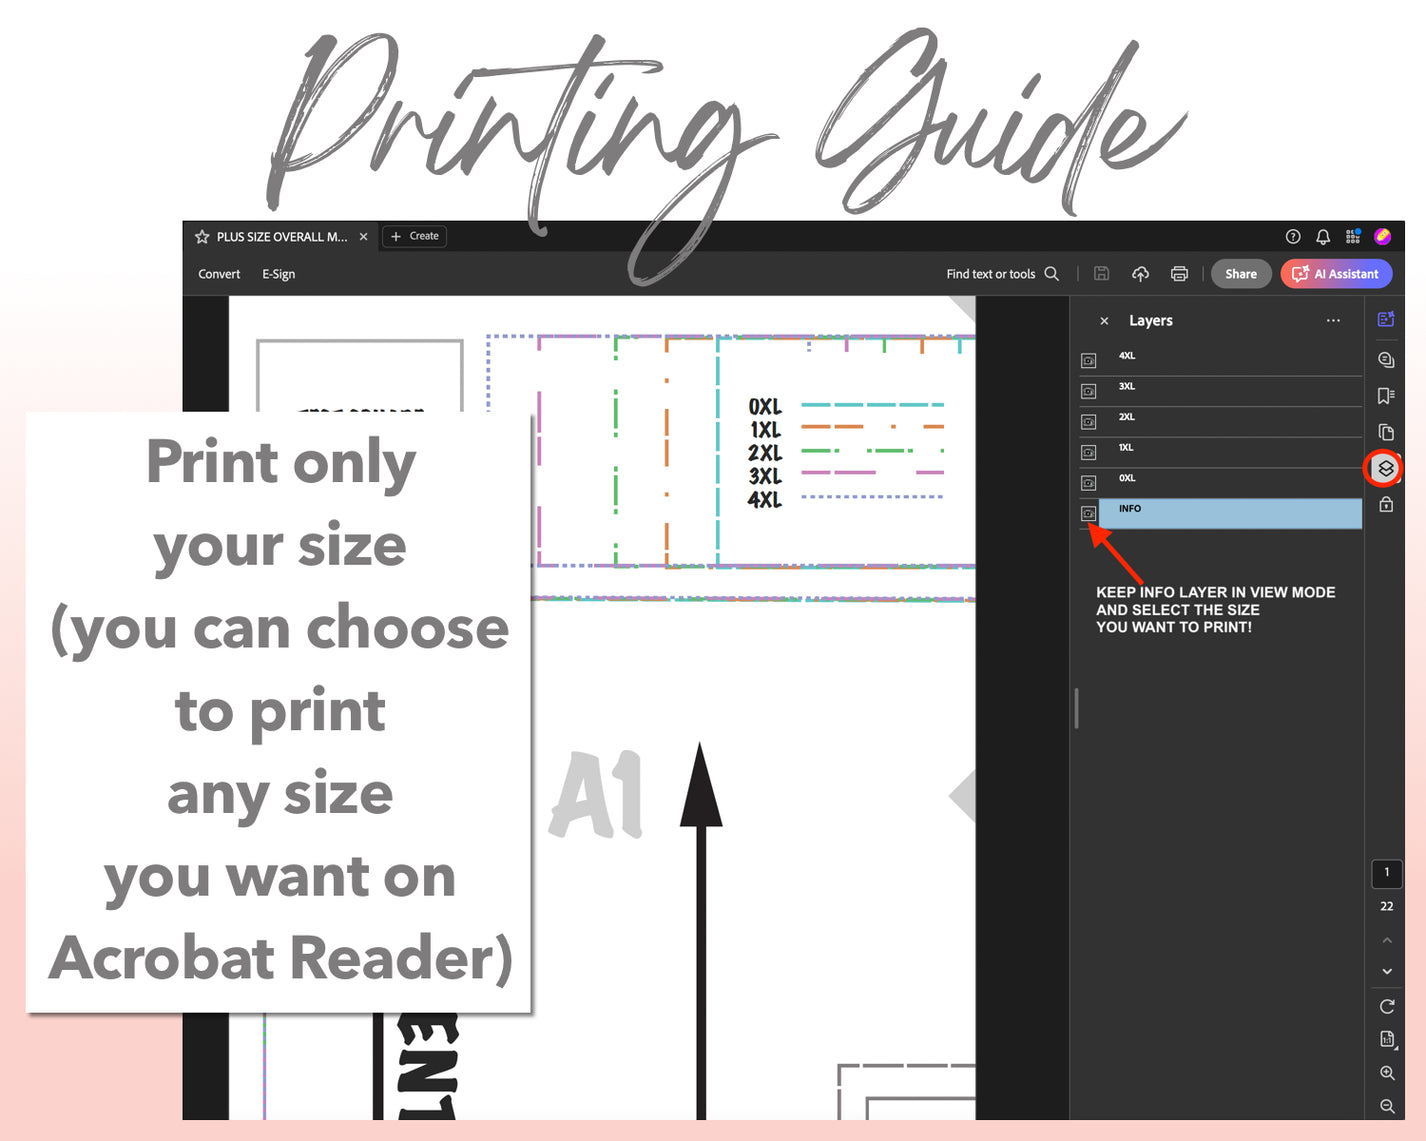The image size is (1426, 1141).
Task: Open the AI Assistant button
Action: [1336, 274]
